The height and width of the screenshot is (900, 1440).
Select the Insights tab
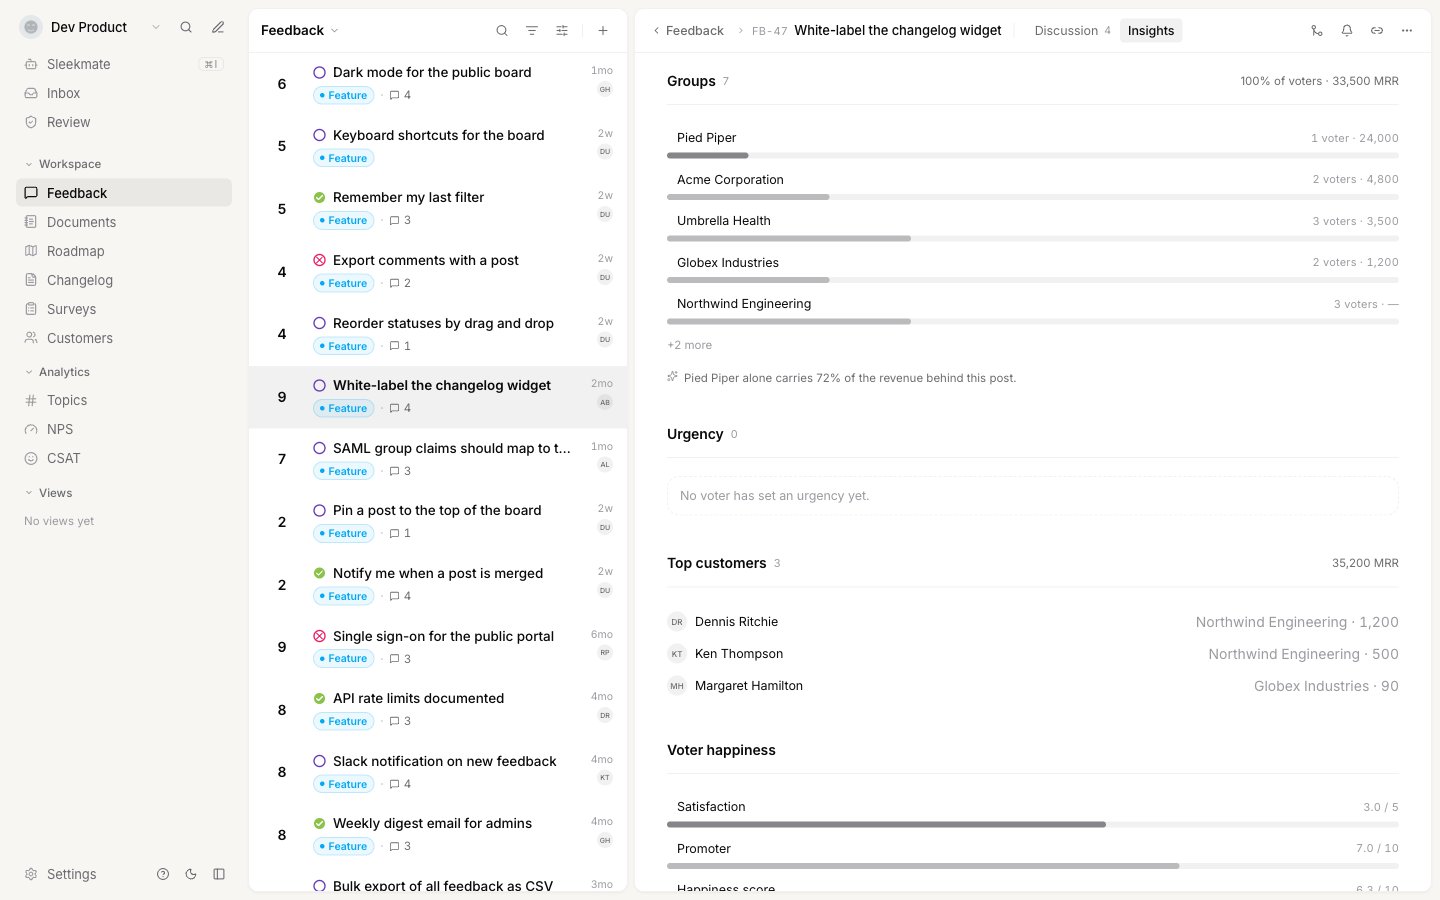click(1151, 31)
